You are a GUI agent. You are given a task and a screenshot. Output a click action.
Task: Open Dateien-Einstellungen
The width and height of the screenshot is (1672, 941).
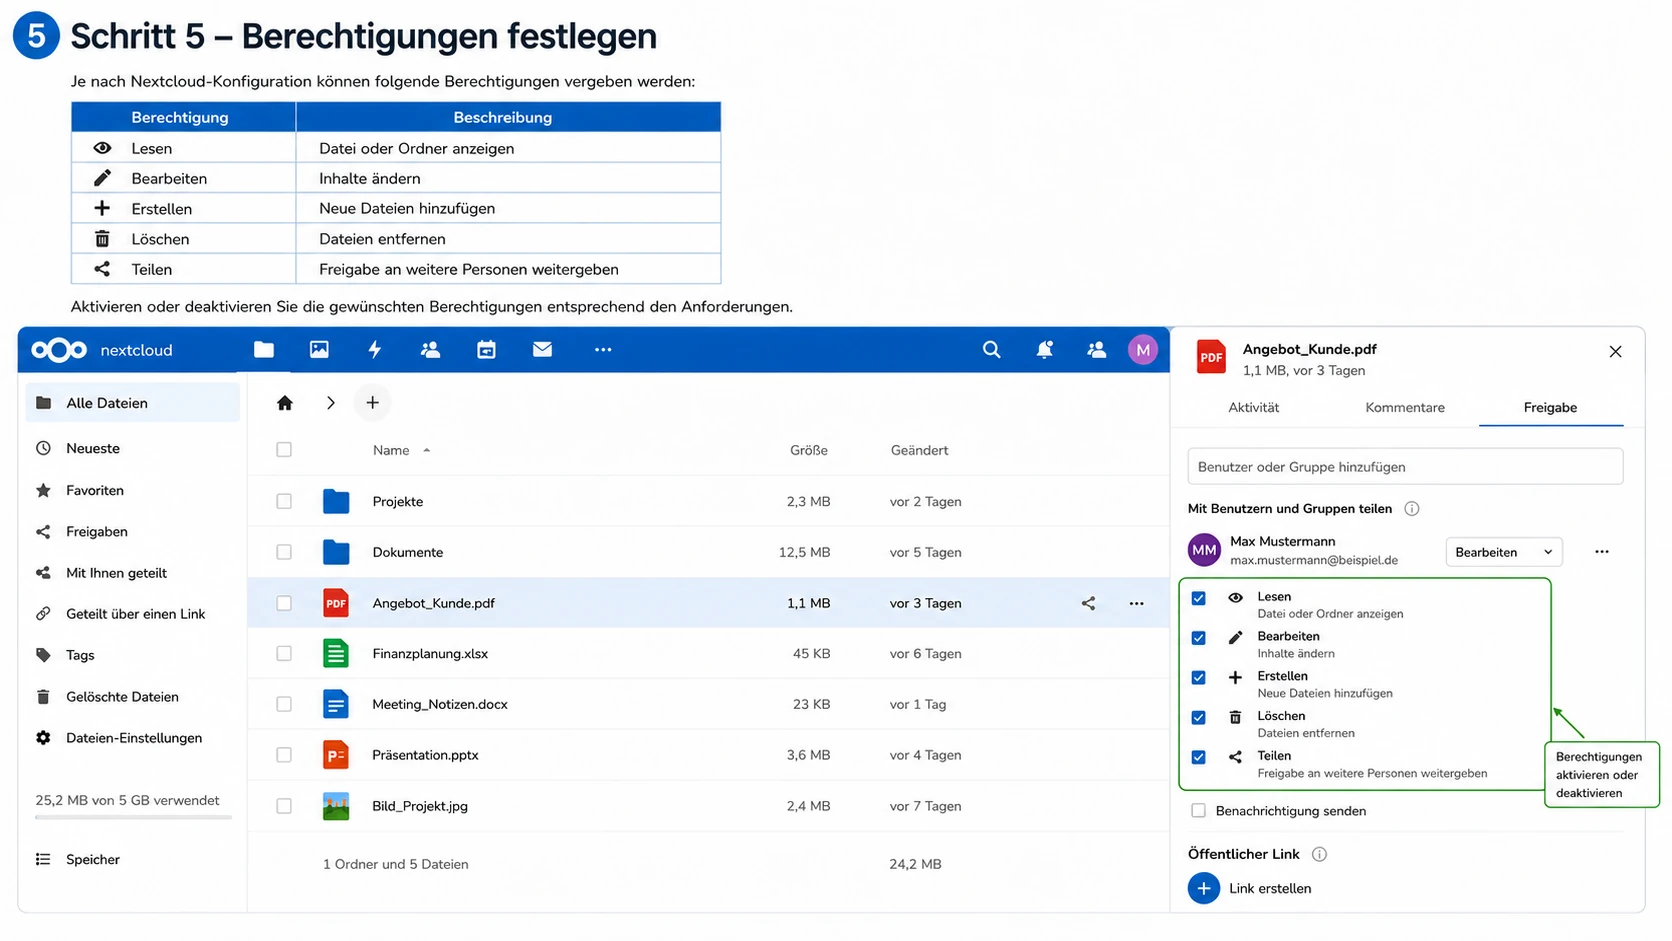tap(132, 738)
